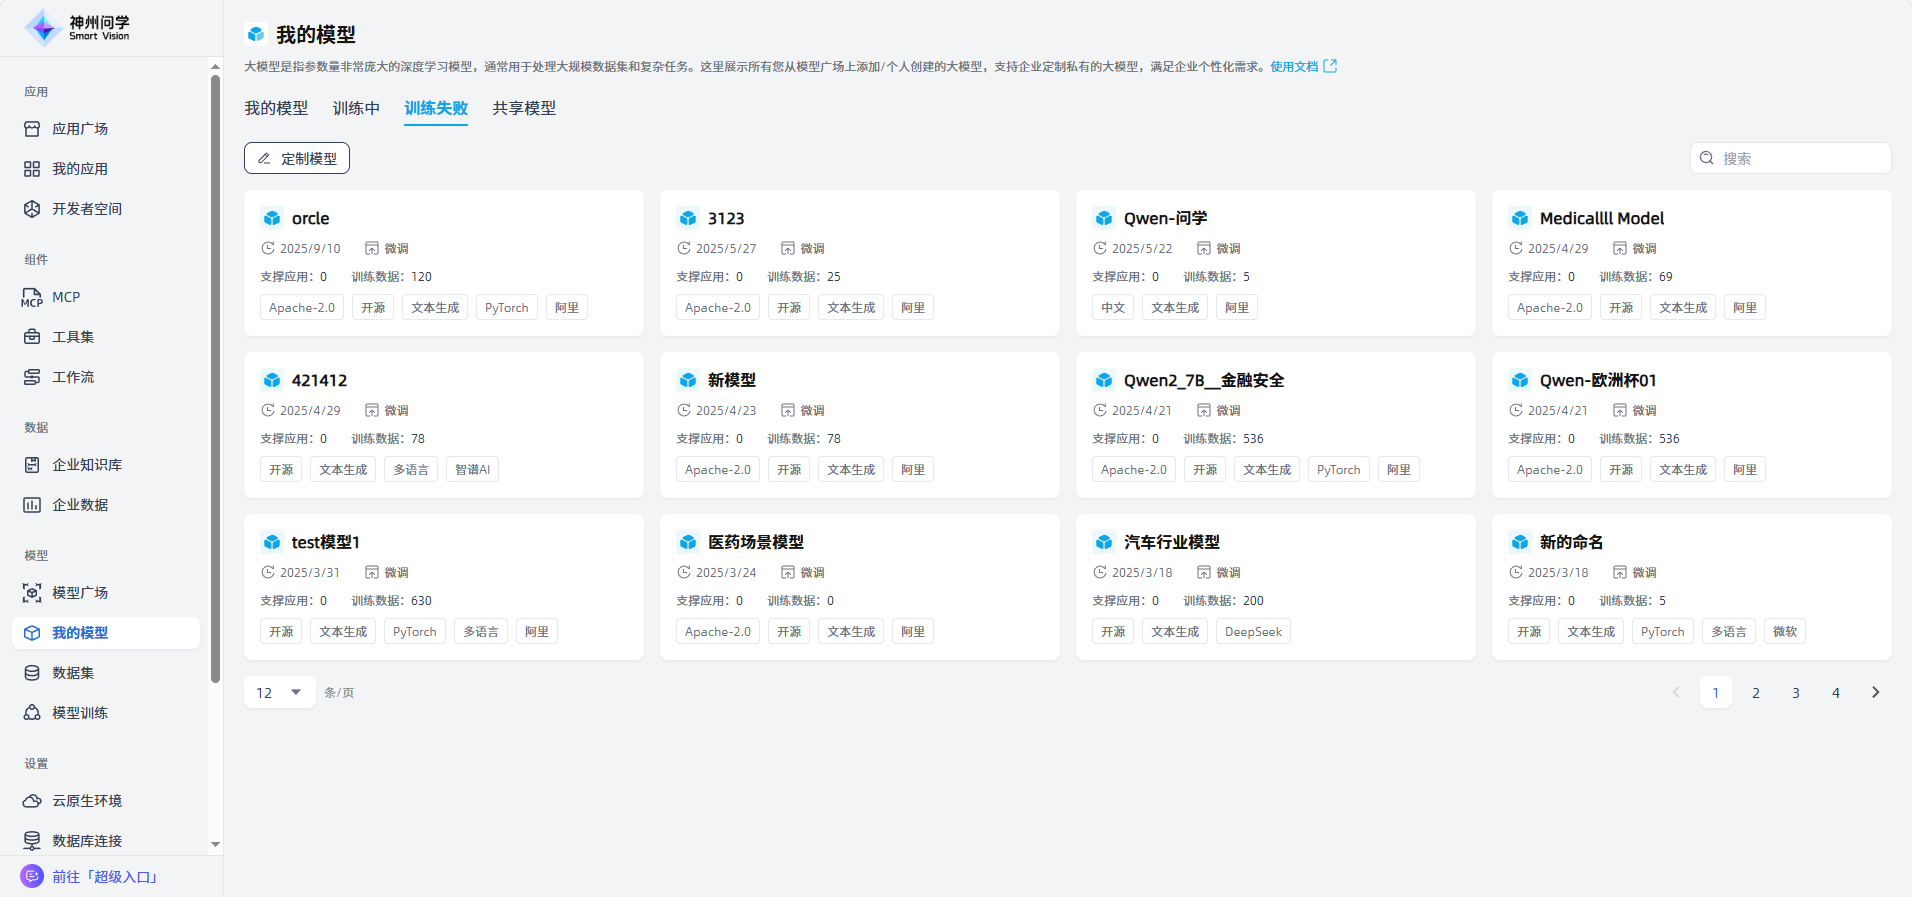Click inside the 搜索 search field
Screen dimensions: 1912x897
(1800, 158)
